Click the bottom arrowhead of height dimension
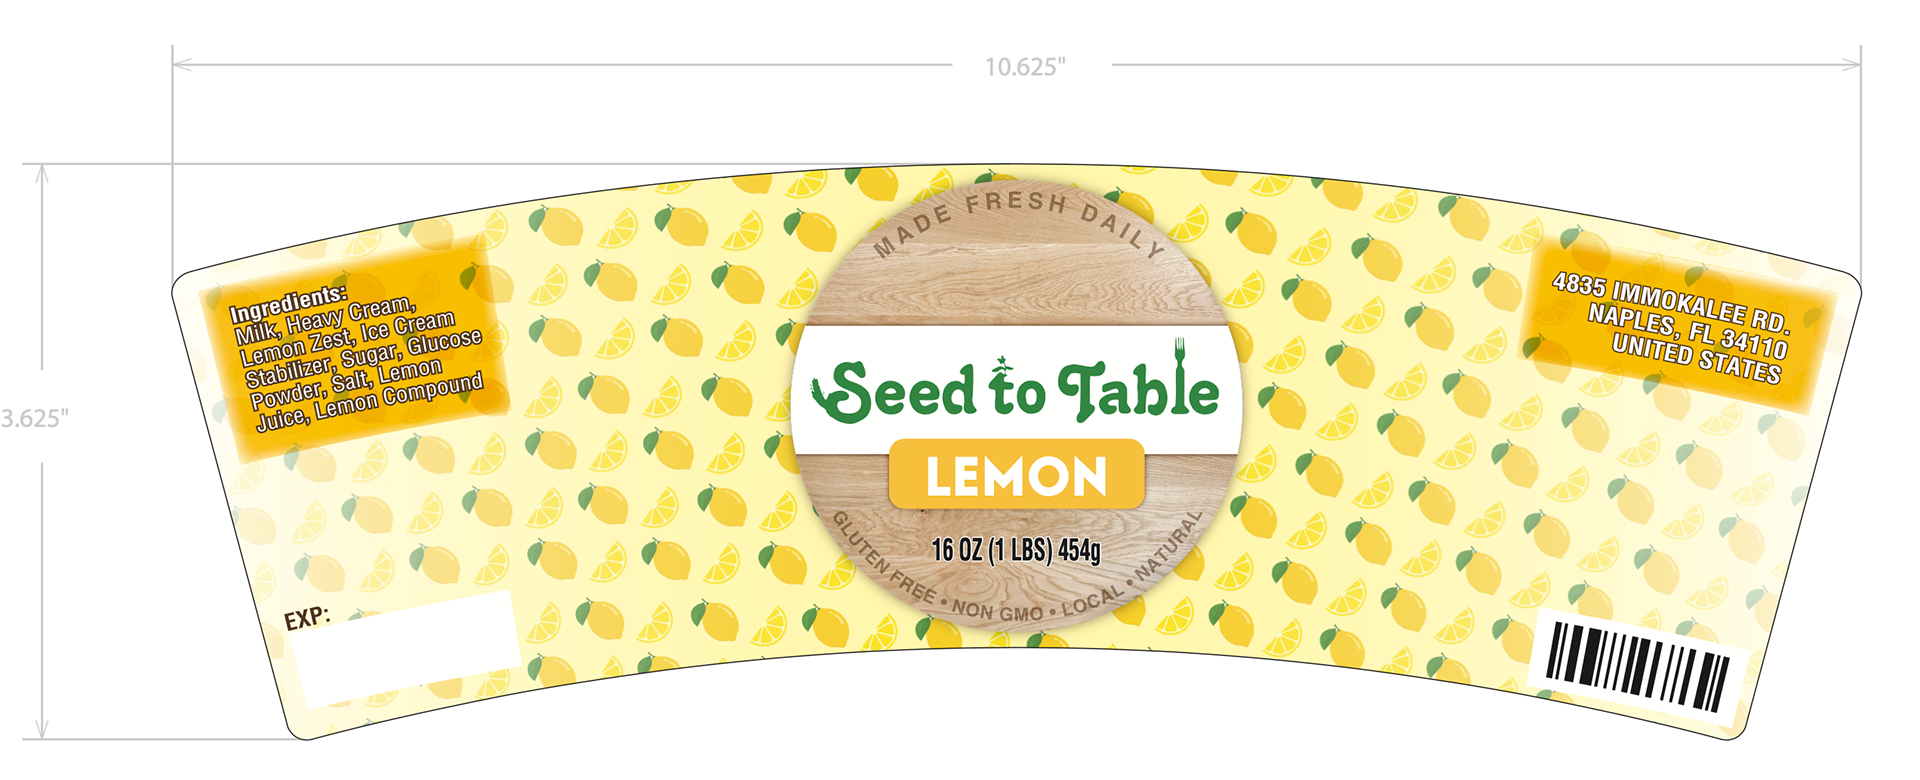The height and width of the screenshot is (780, 1920). [x=42, y=729]
